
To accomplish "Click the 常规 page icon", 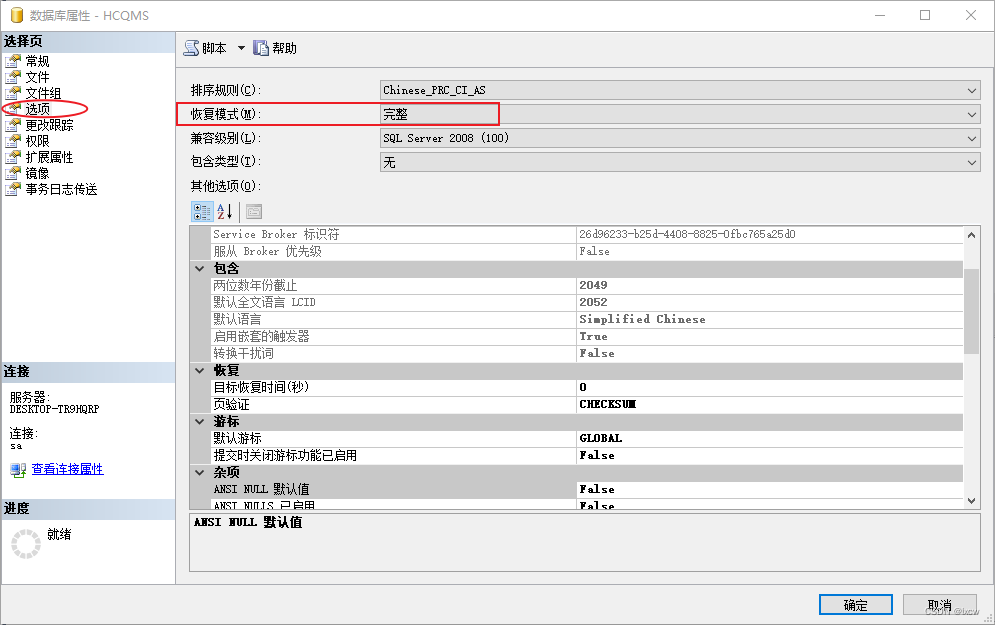I will click(13, 61).
